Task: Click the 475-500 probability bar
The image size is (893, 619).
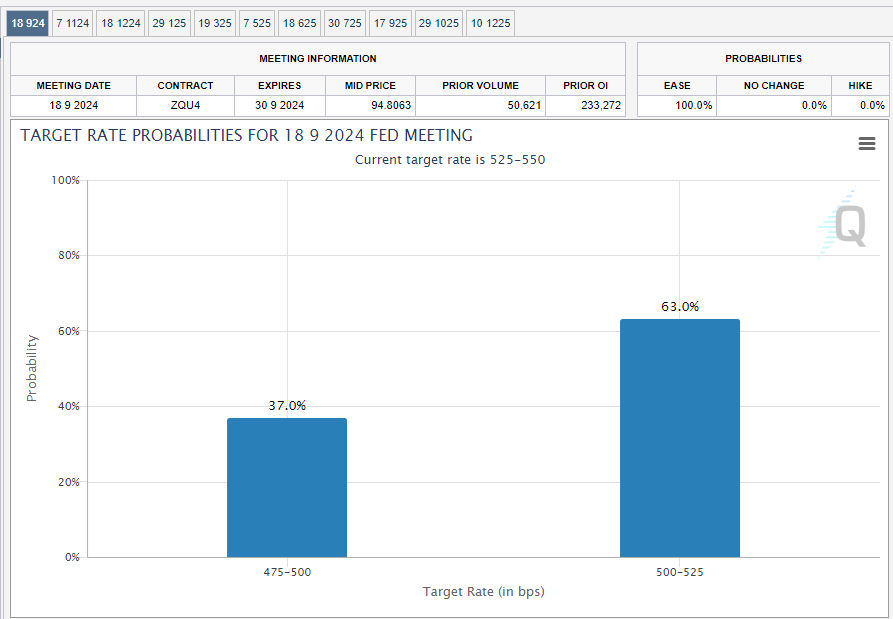Action: coord(287,487)
